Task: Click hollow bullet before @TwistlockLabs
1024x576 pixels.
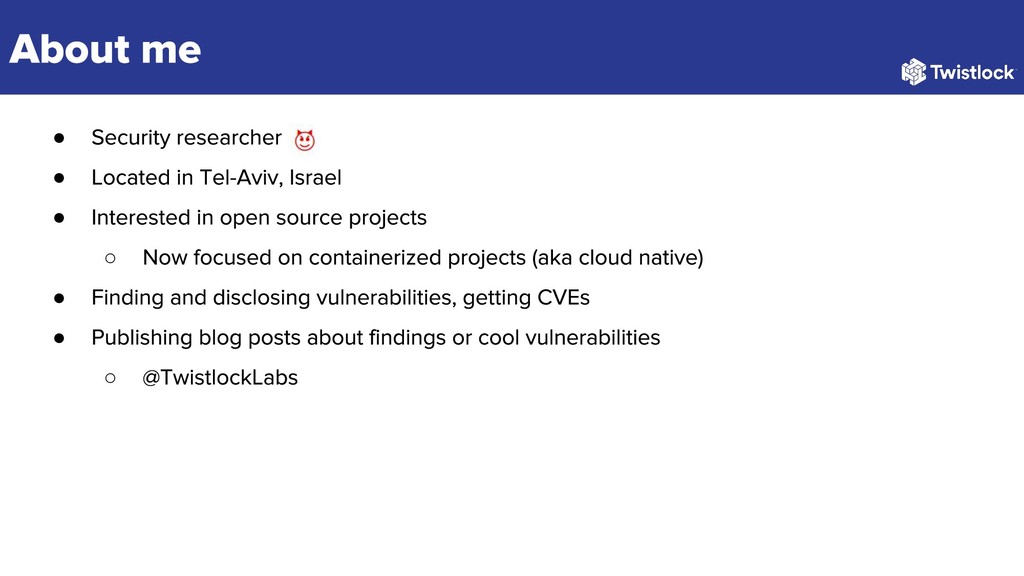Action: pos(110,377)
